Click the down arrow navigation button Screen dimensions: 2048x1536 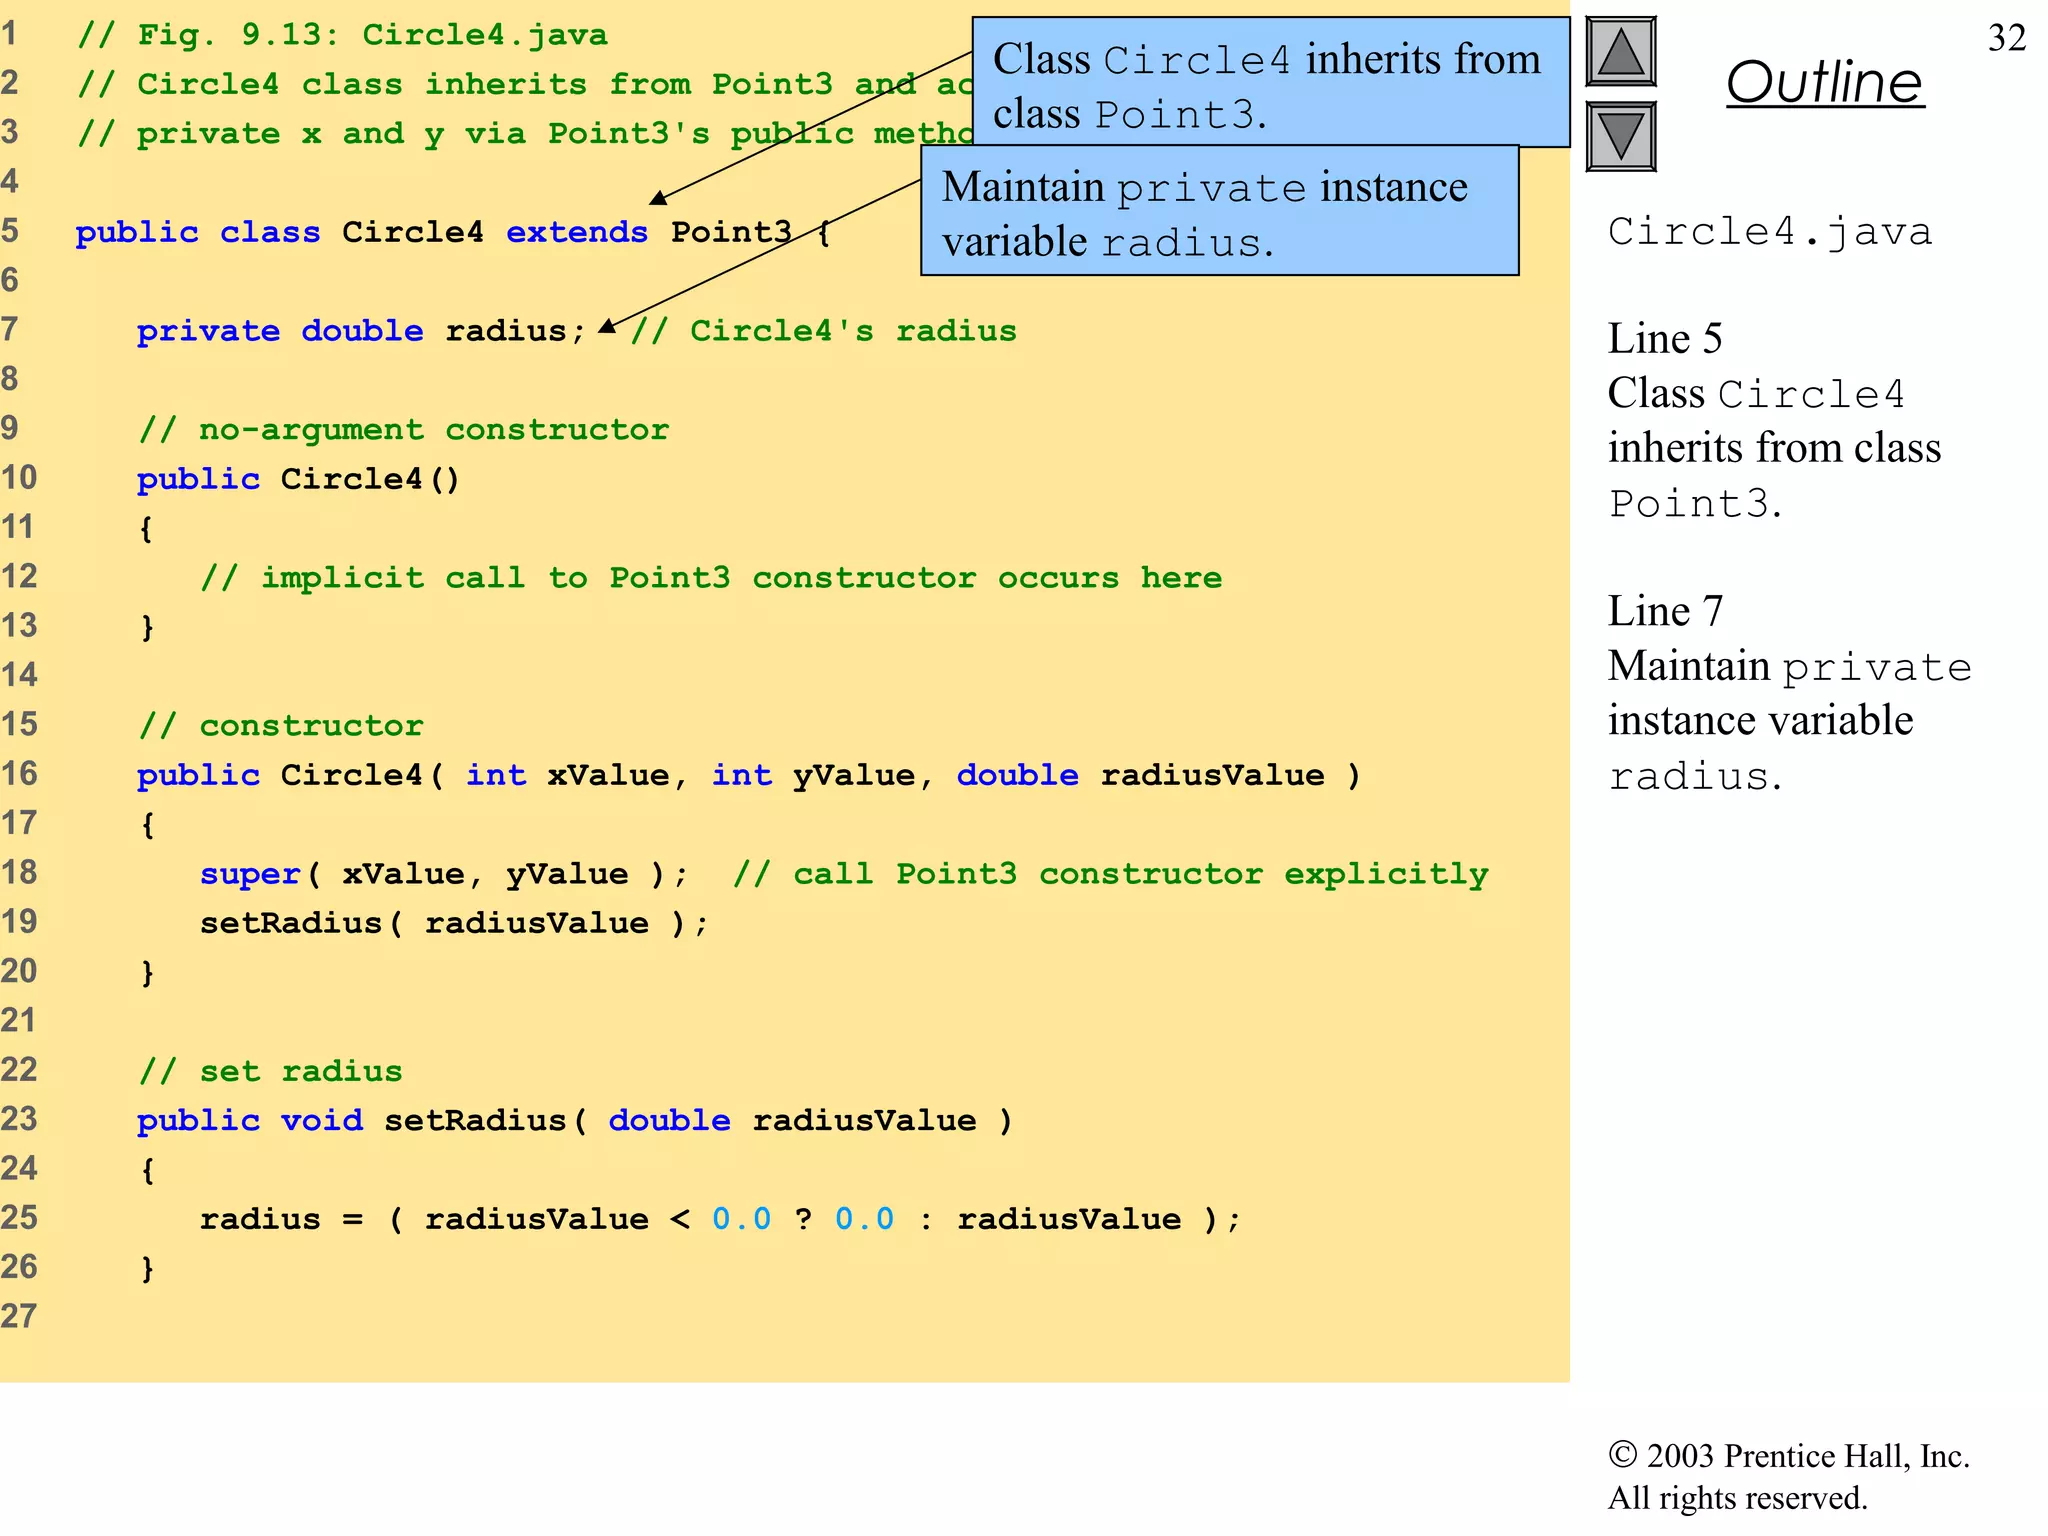[x=1620, y=137]
